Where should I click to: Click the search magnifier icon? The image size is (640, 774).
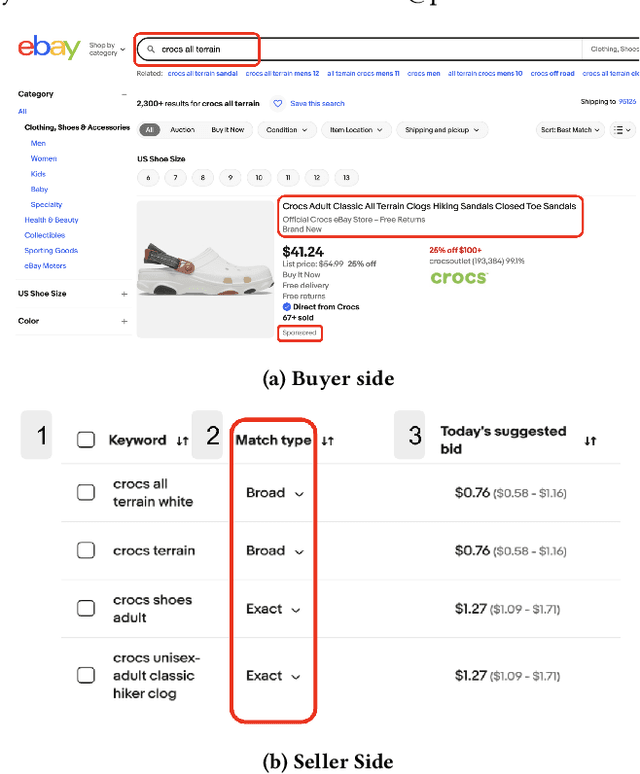click(x=151, y=49)
